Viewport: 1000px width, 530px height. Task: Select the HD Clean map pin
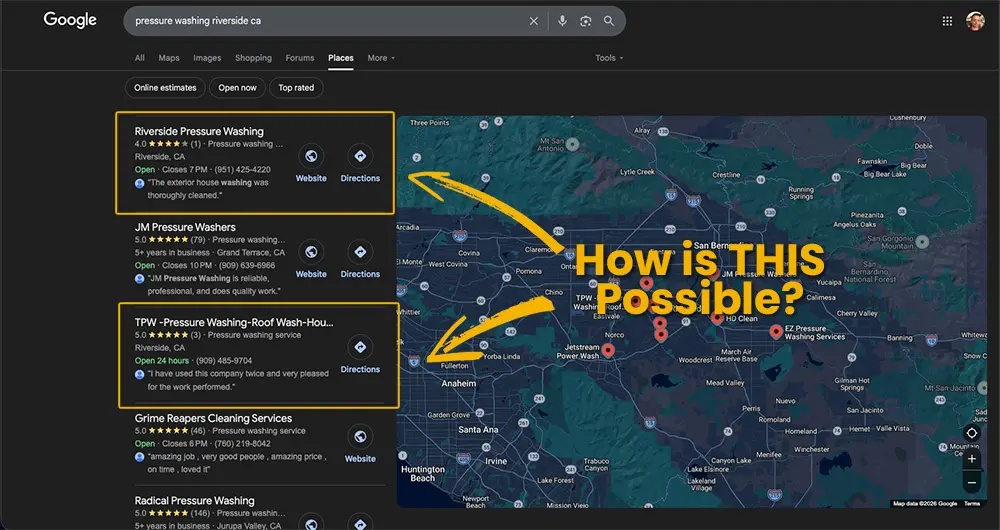click(x=717, y=318)
